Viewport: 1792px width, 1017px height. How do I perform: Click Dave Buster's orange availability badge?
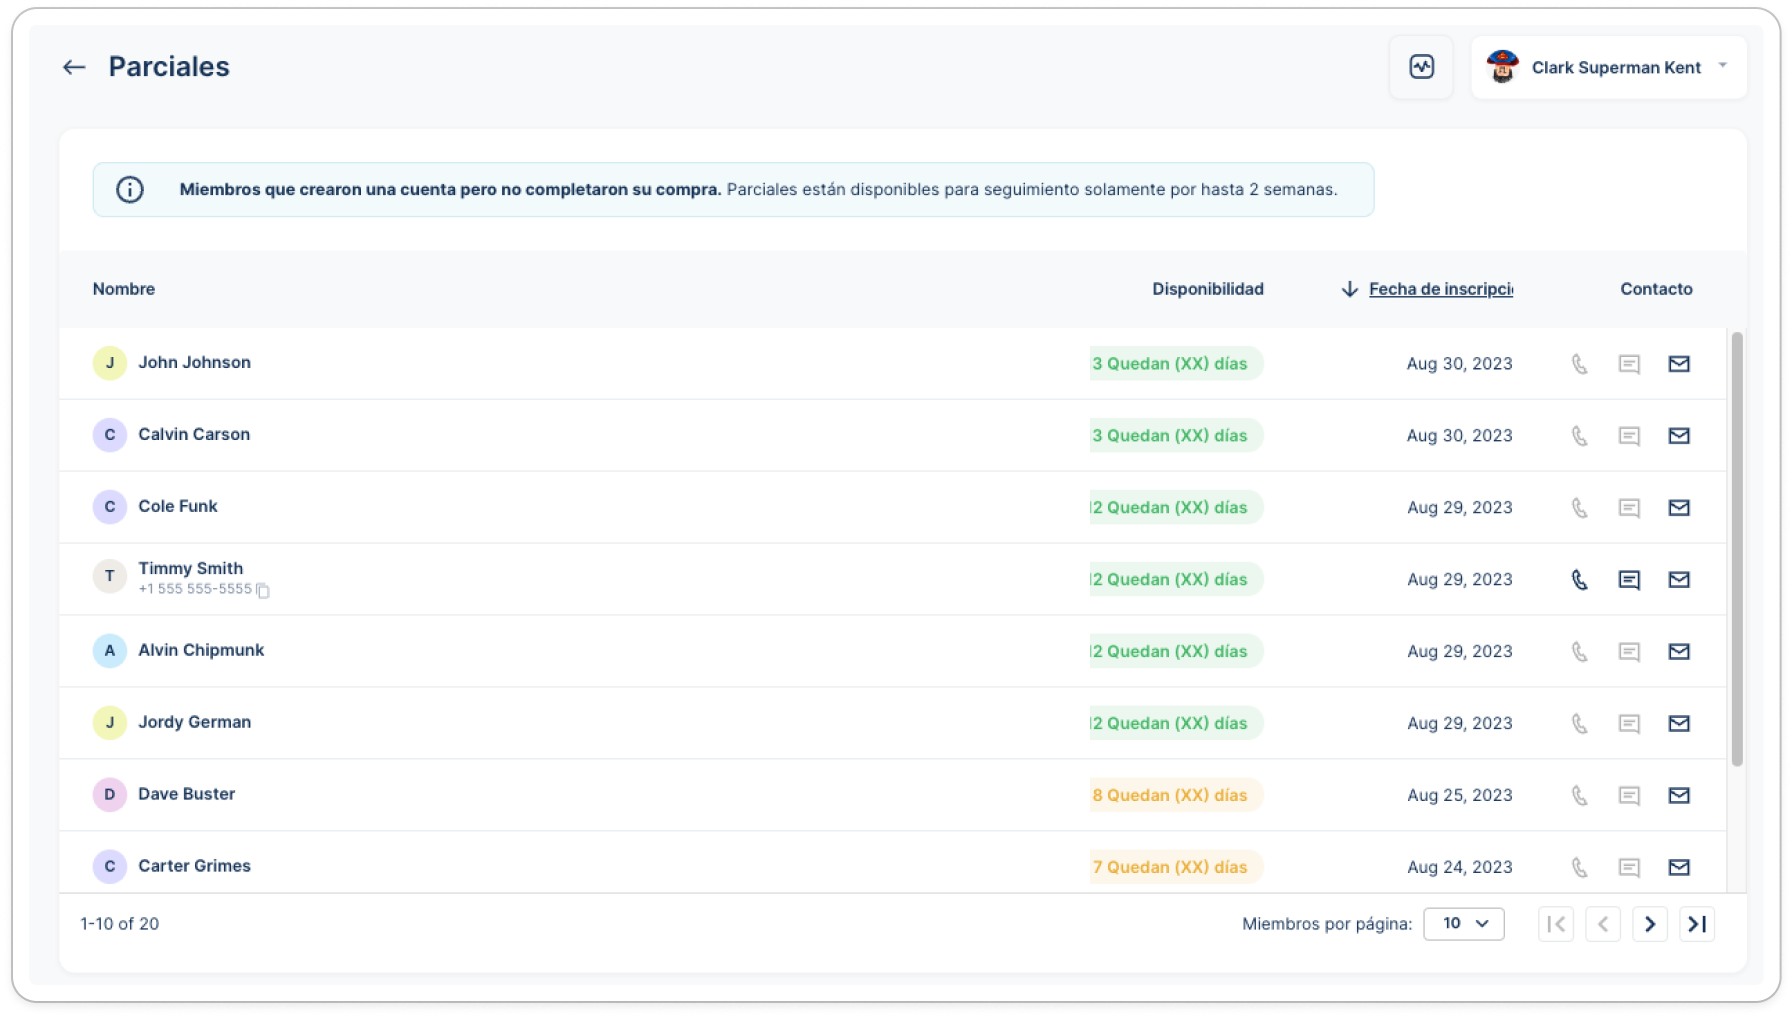click(x=1176, y=796)
